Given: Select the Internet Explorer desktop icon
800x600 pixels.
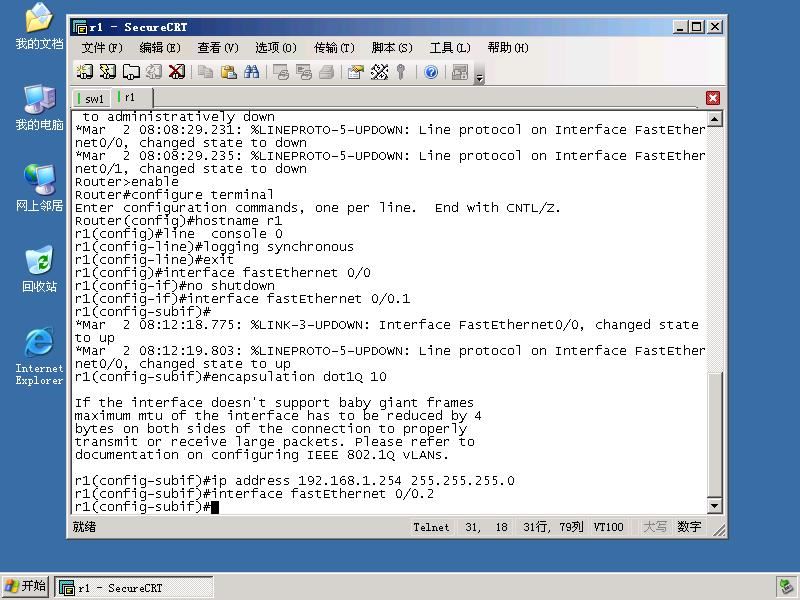Looking at the screenshot, I should (x=39, y=356).
